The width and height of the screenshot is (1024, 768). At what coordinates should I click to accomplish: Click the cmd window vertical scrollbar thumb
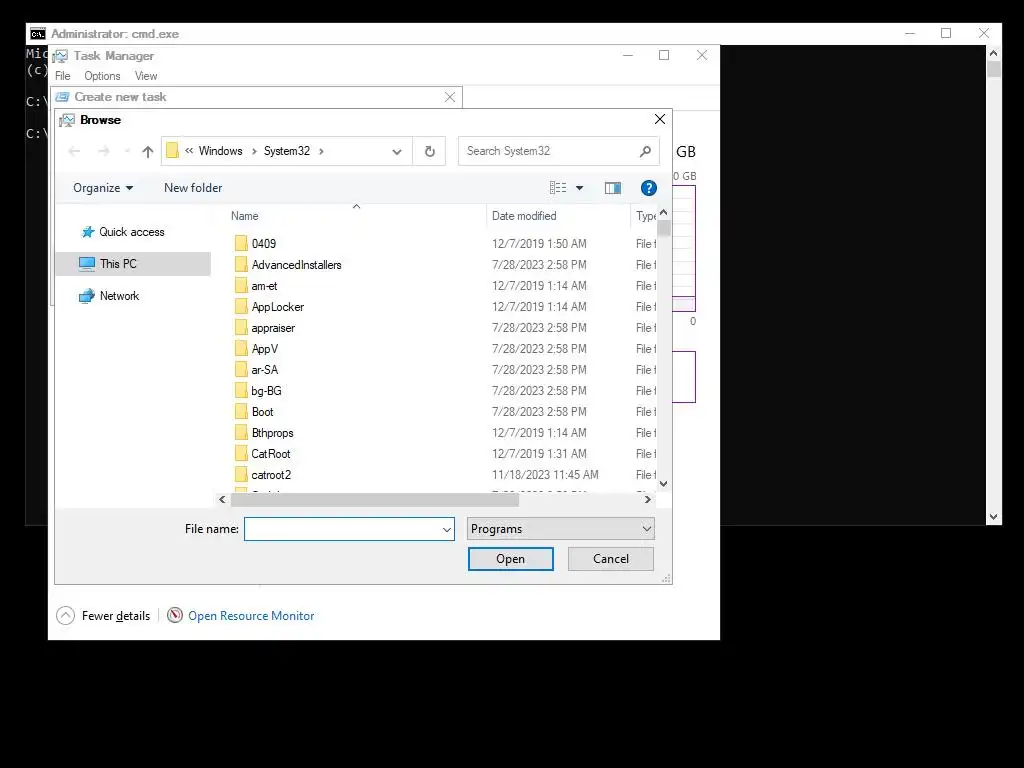(x=993, y=69)
